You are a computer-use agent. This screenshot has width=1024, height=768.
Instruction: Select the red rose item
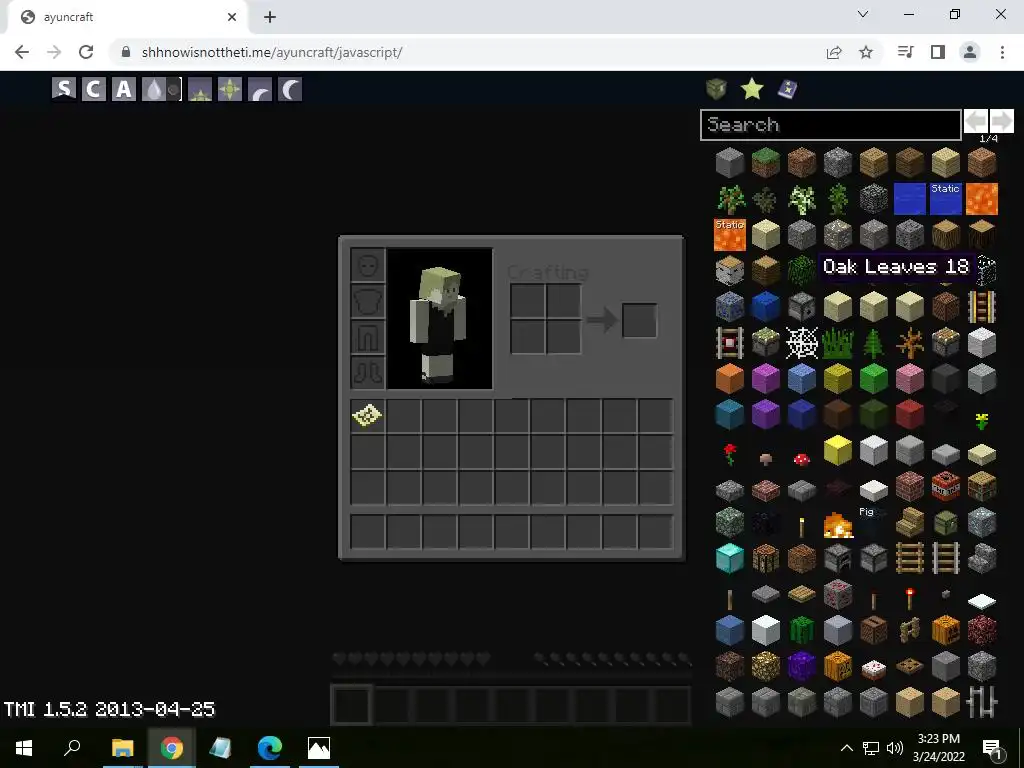click(729, 453)
